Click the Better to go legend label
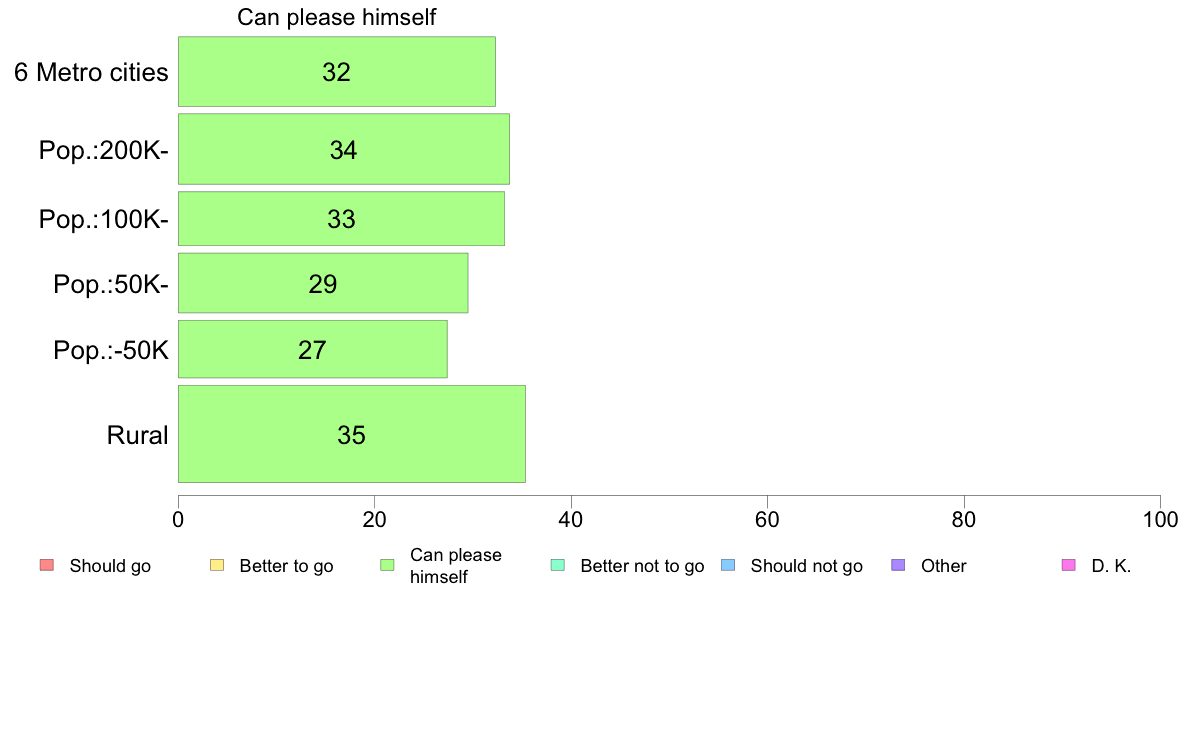This screenshot has width=1188, height=736. [286, 566]
